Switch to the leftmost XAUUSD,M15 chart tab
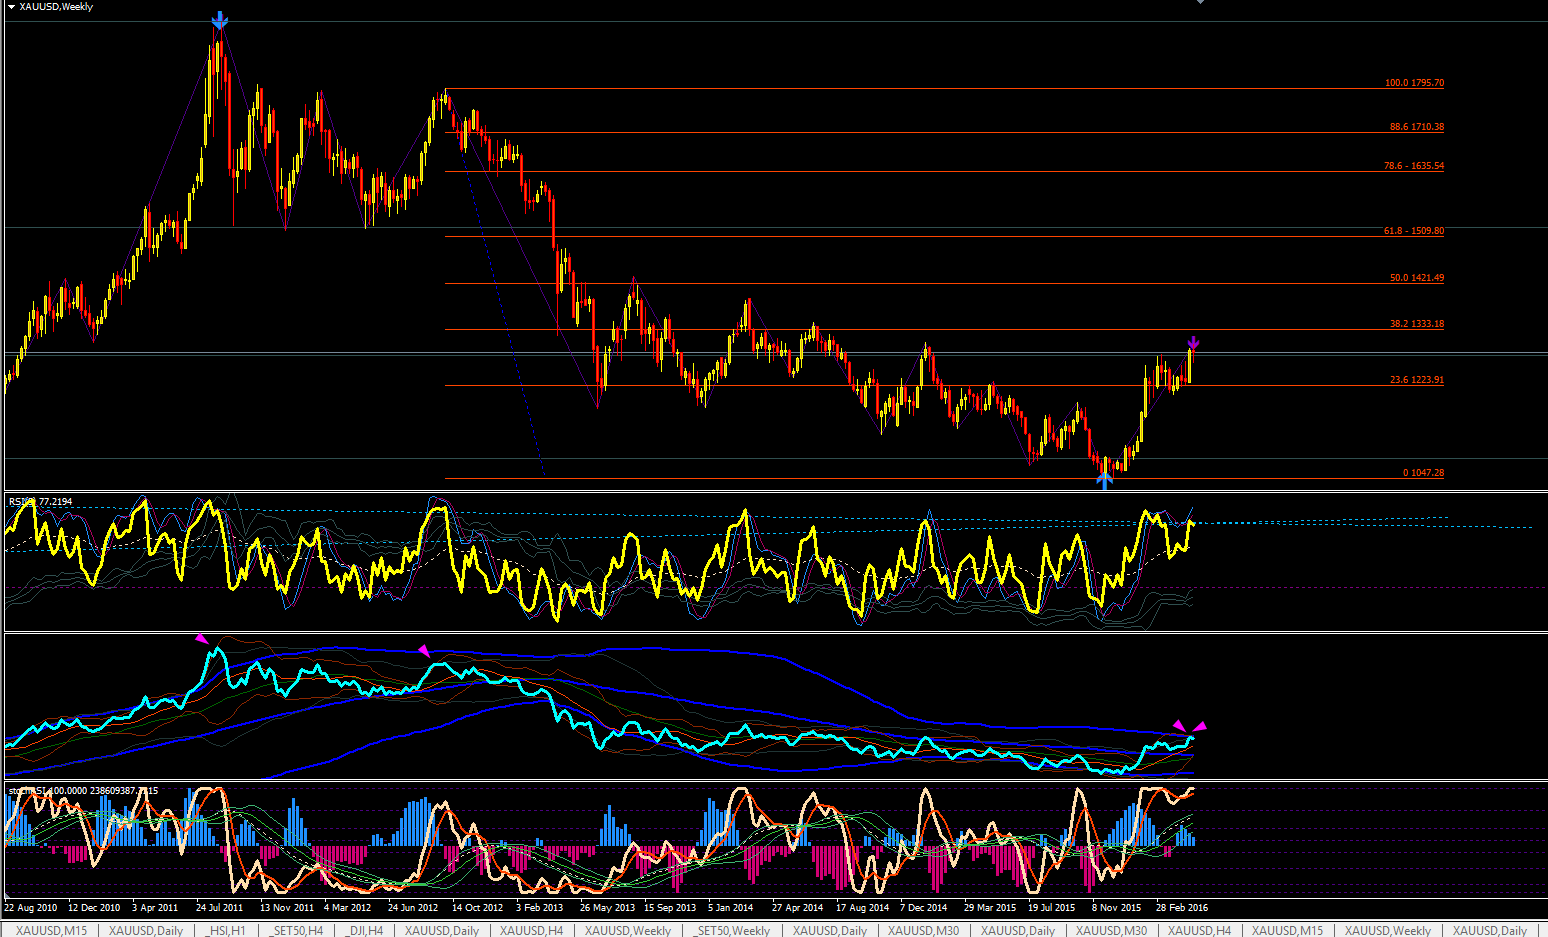 pyautogui.click(x=51, y=930)
